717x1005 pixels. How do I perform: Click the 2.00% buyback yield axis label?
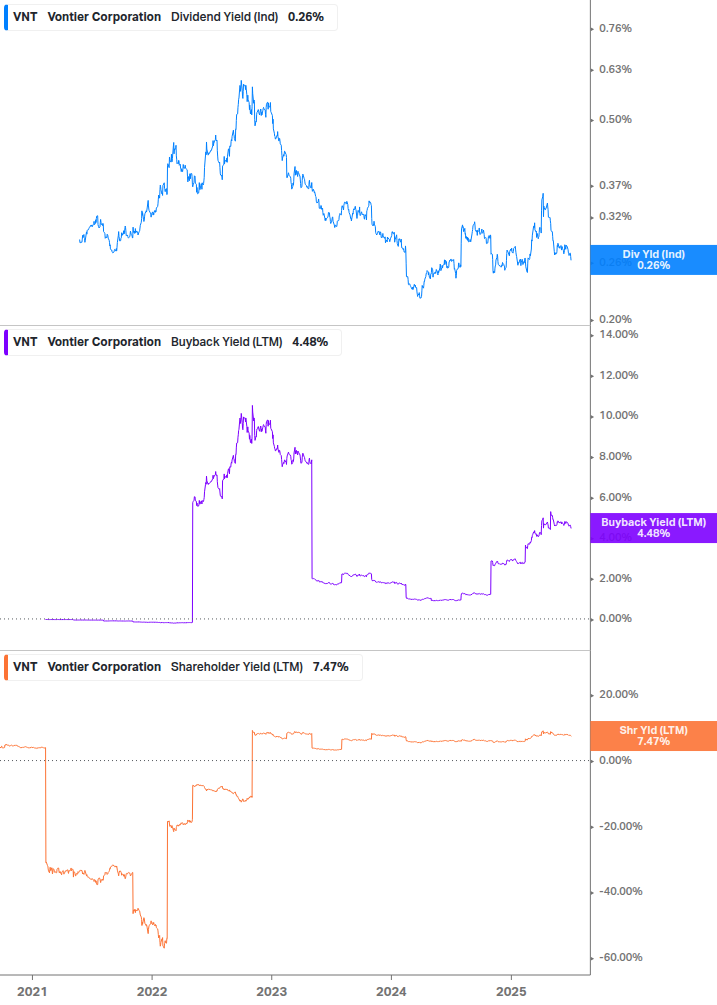point(615,578)
